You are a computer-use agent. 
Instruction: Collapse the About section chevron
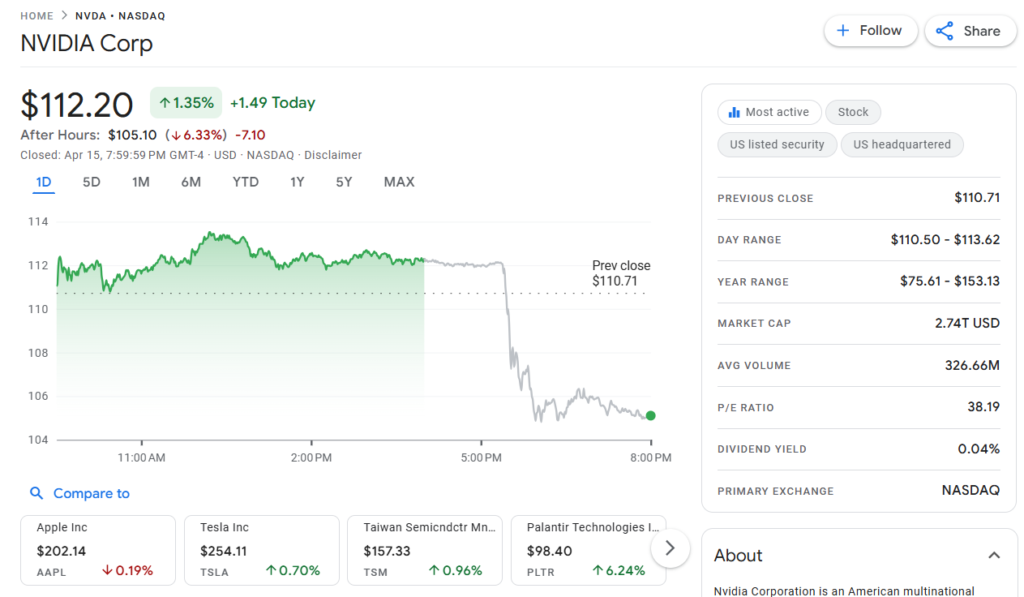tap(994, 556)
